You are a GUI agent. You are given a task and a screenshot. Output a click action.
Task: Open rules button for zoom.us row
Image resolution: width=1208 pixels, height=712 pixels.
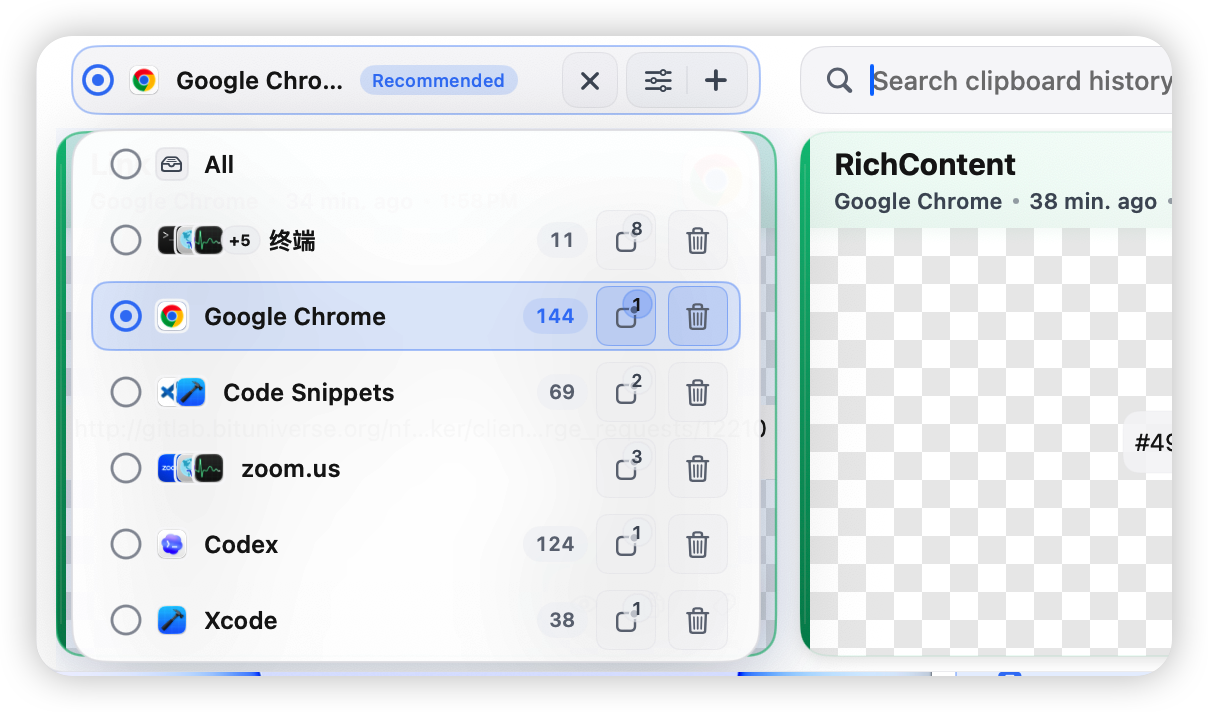point(626,468)
